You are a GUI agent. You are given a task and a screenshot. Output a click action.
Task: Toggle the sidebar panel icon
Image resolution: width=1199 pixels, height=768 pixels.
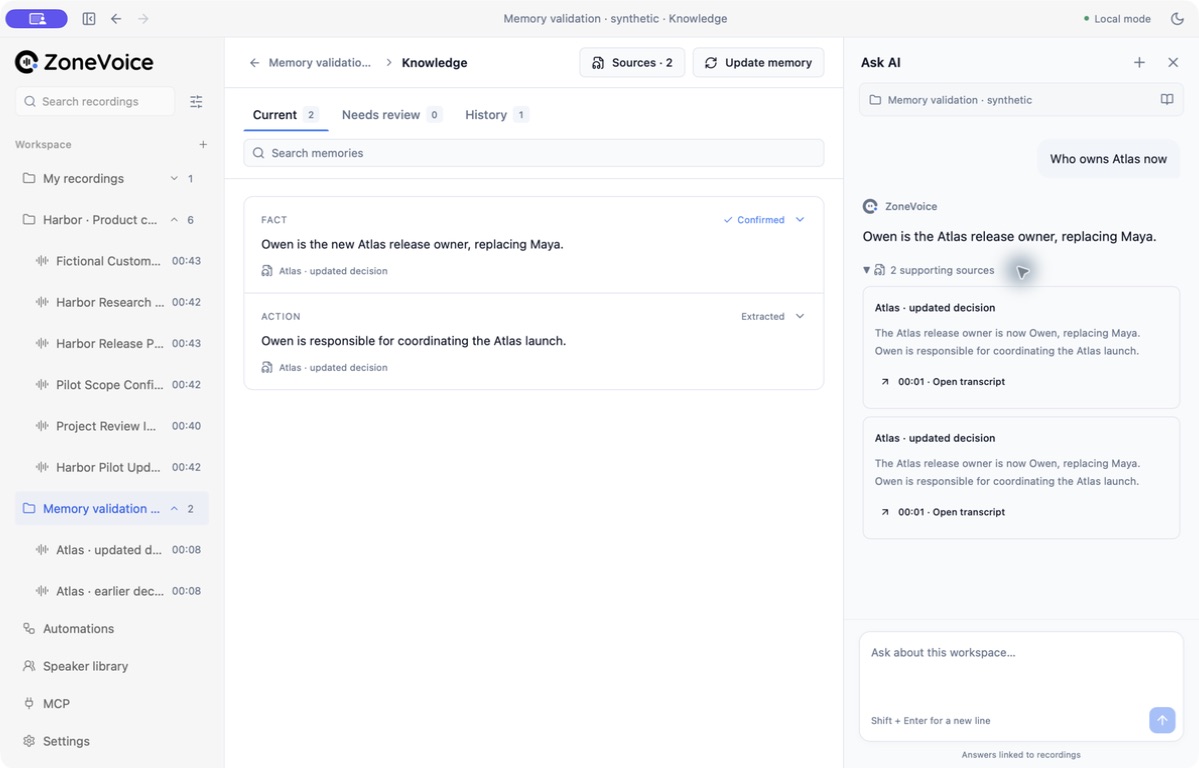coord(89,18)
